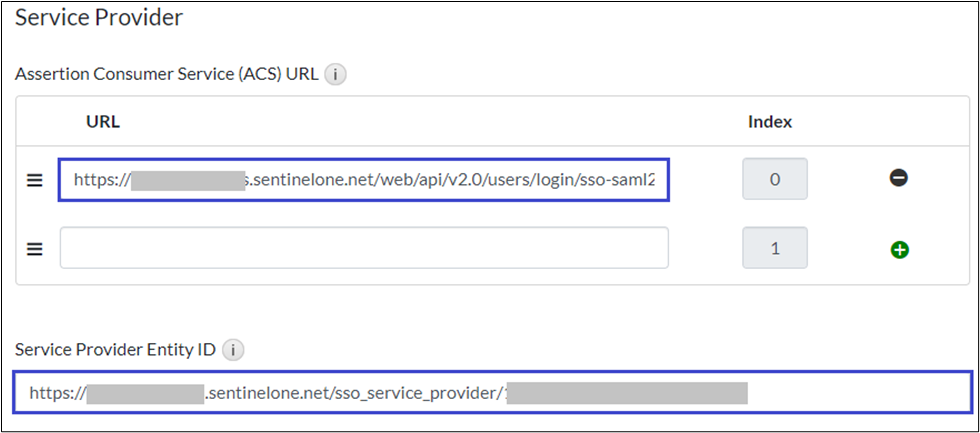Select the Index field showing 1
980x433 pixels.
(774, 248)
